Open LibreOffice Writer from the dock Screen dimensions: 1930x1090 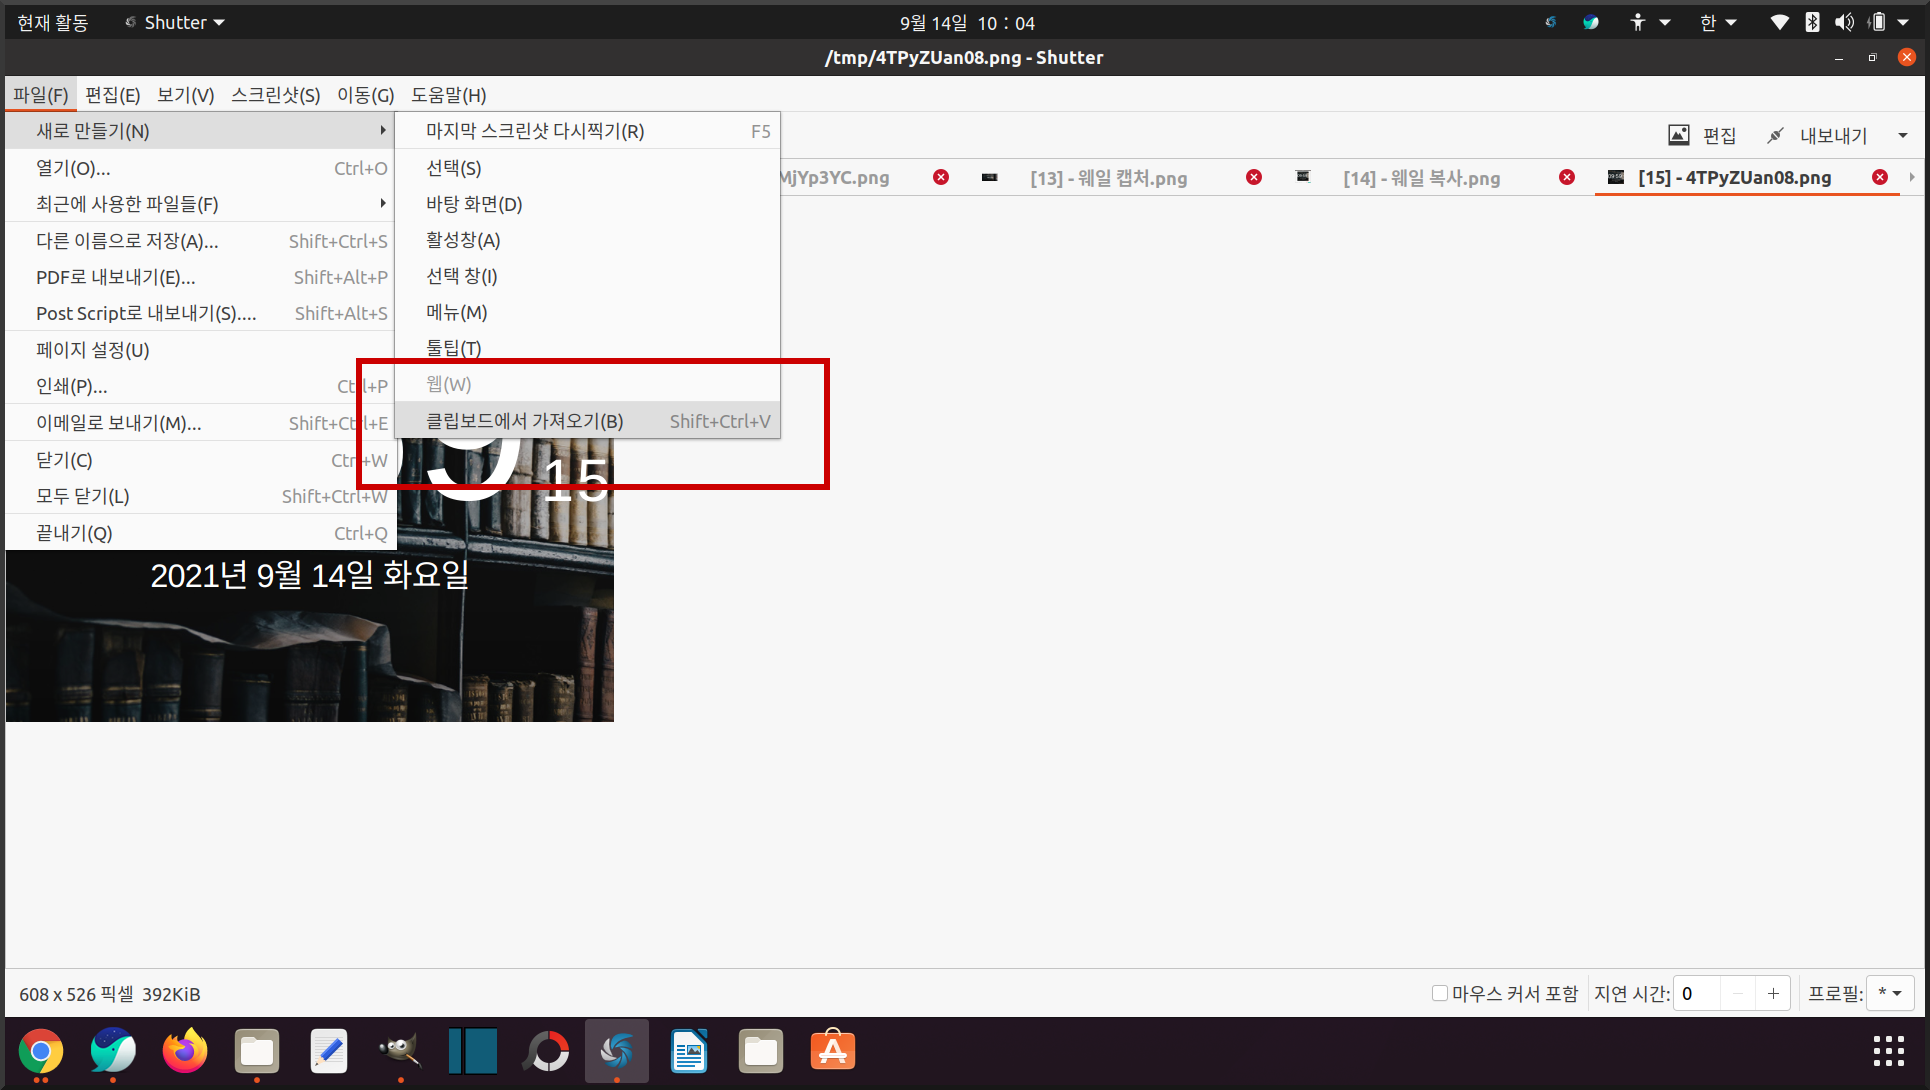click(x=689, y=1051)
